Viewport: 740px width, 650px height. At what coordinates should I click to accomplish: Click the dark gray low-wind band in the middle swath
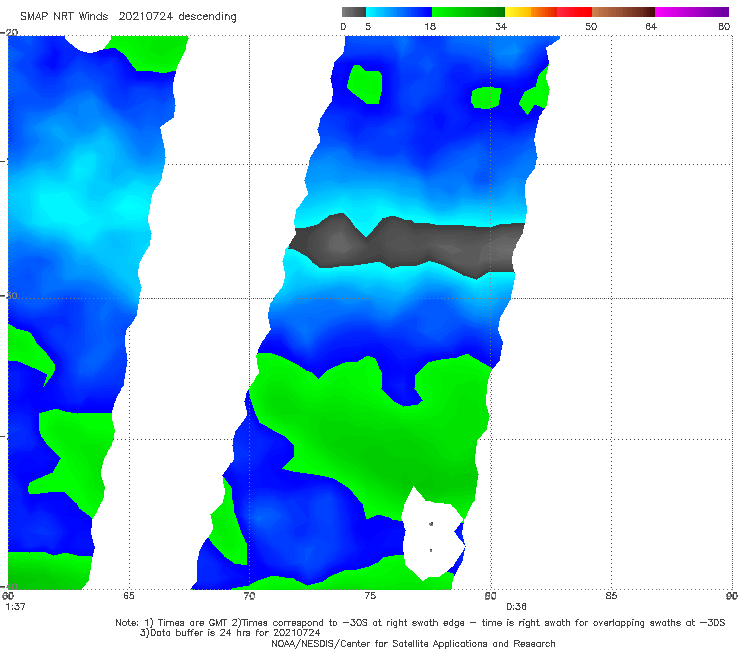406,245
